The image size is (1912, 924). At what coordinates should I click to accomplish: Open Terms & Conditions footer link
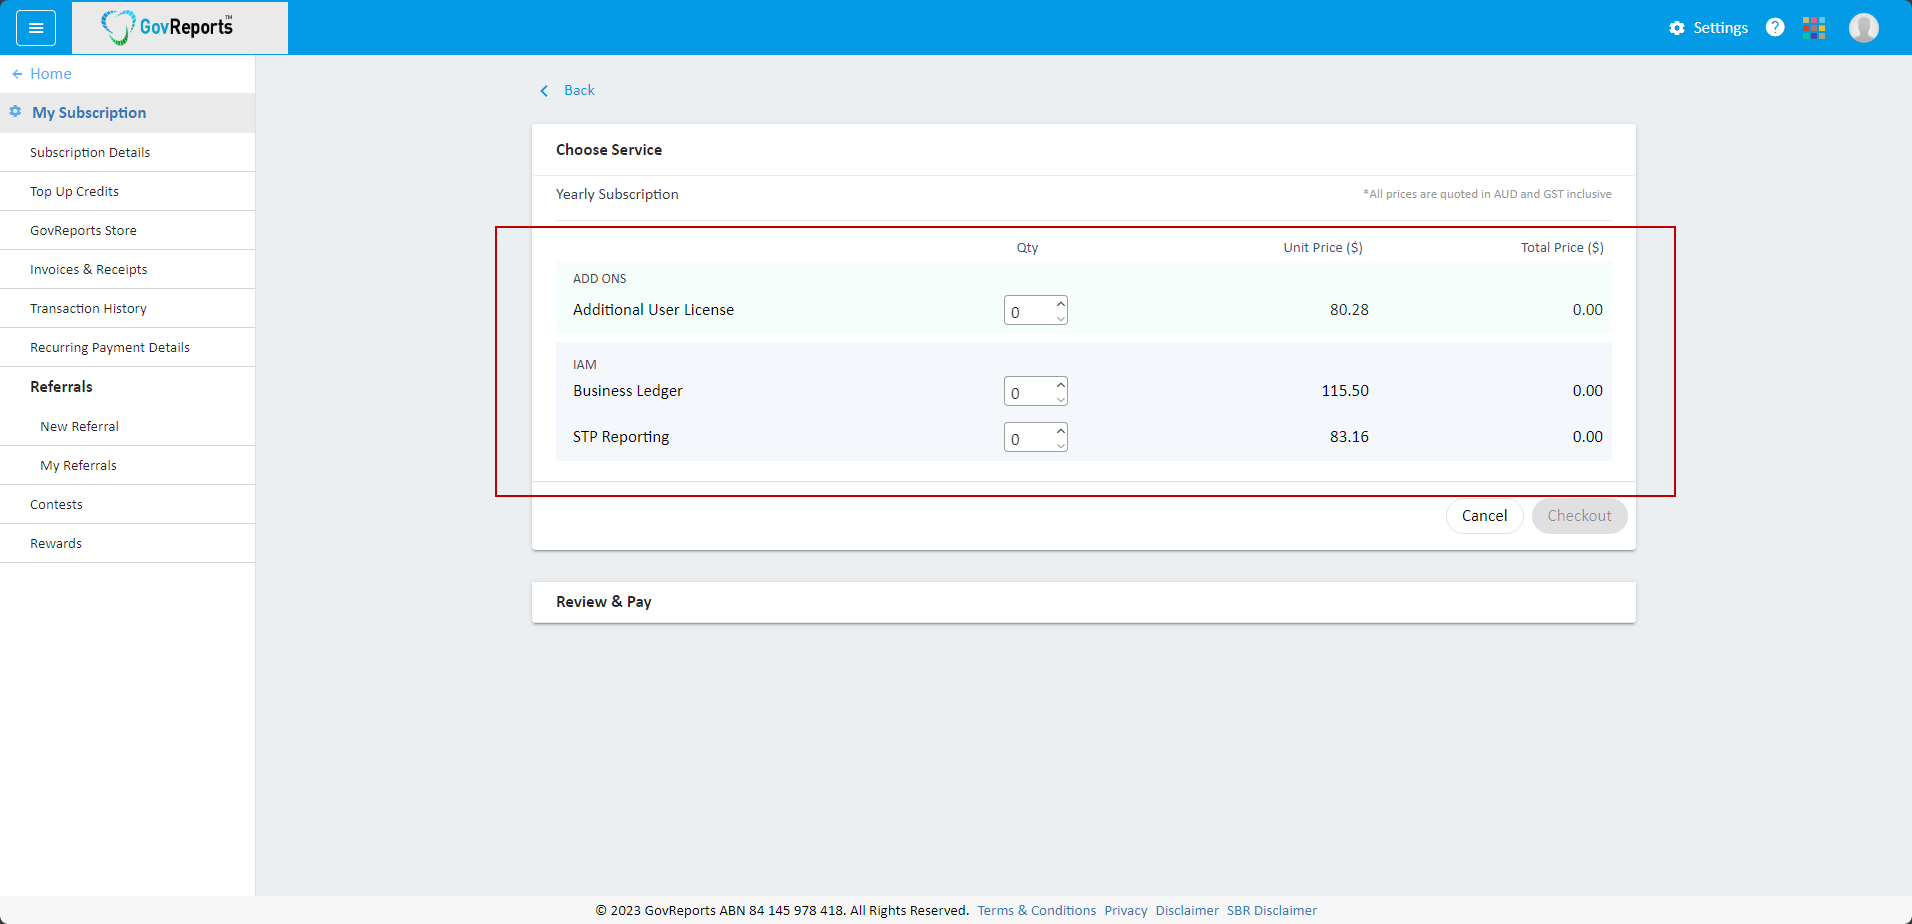(1036, 911)
